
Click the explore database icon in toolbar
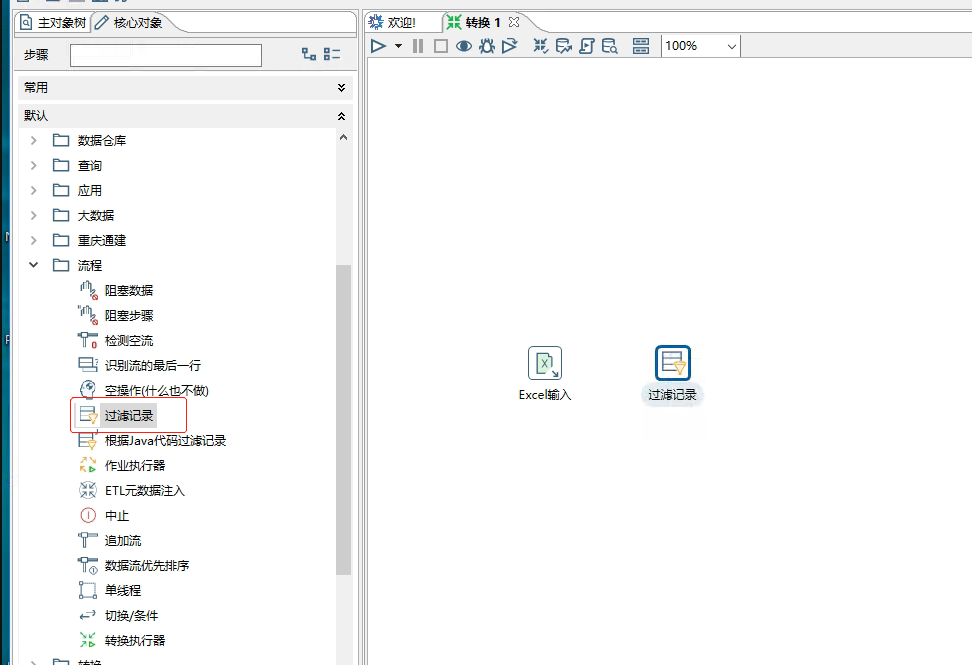(609, 46)
